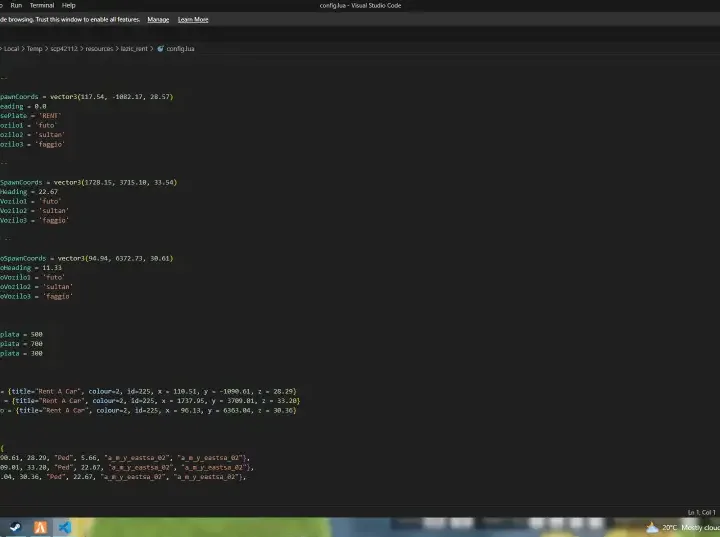Click the blip line with x = 110.51

point(148,391)
